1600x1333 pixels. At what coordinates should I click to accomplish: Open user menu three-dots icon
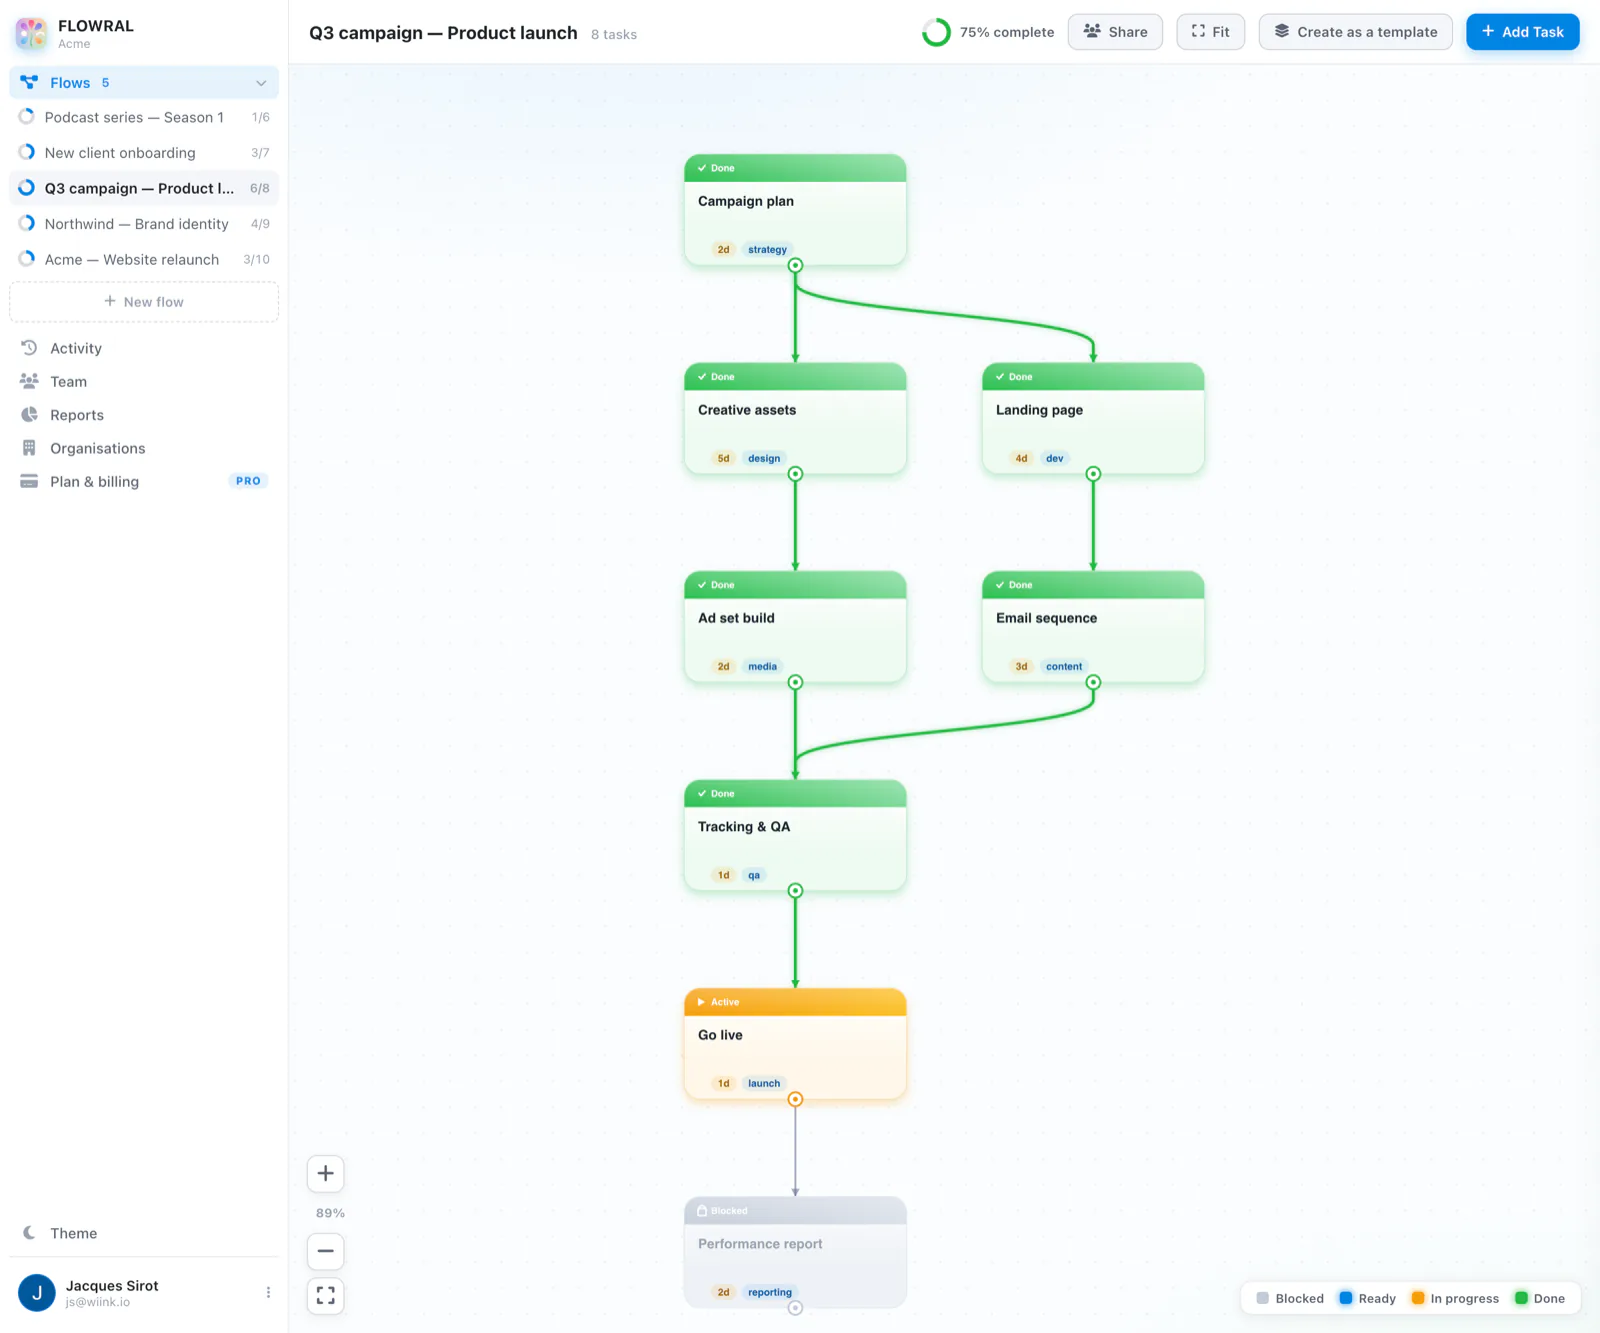(x=268, y=1293)
